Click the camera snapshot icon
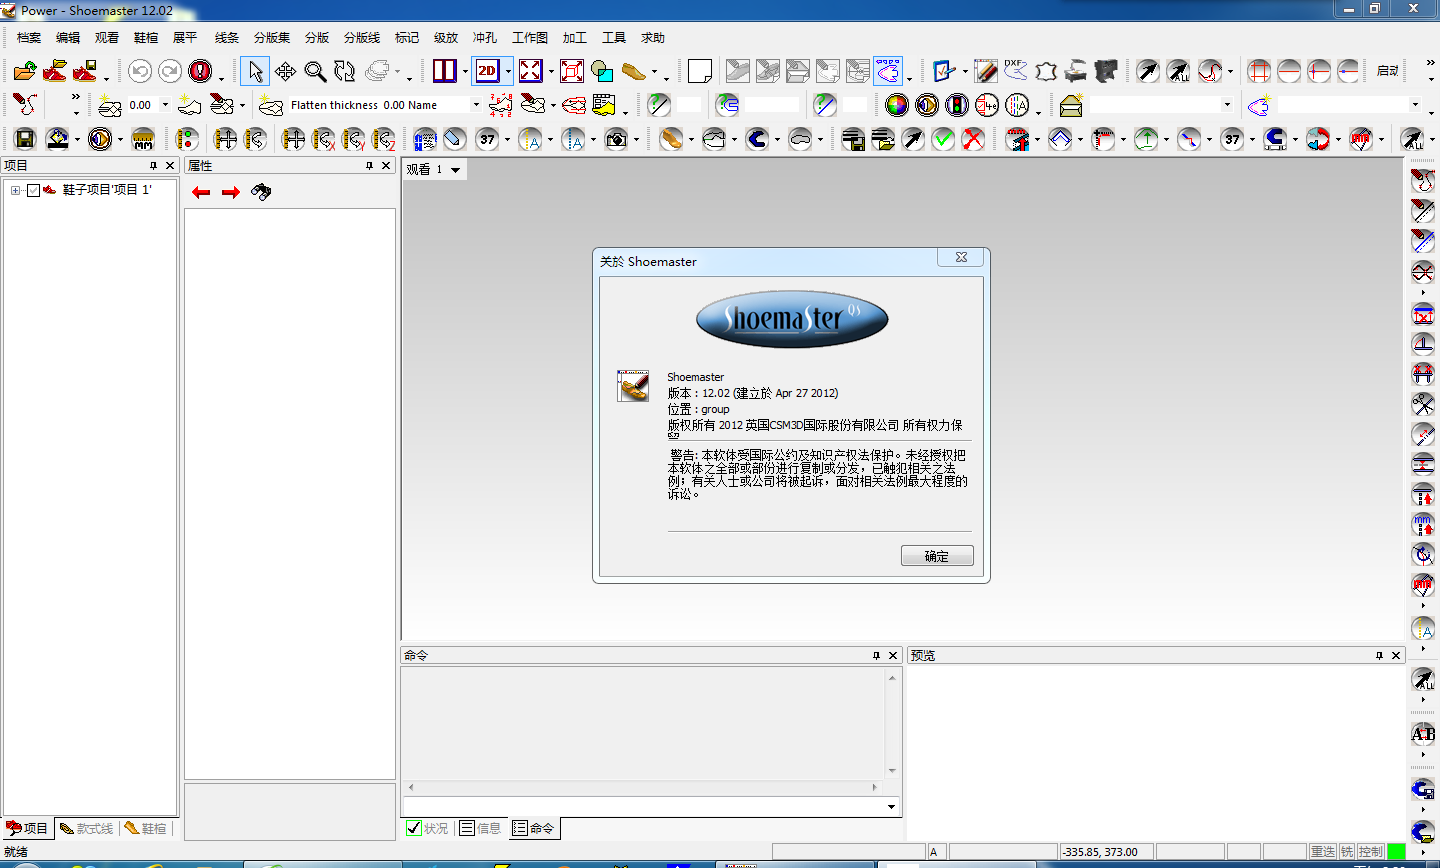 [617, 139]
